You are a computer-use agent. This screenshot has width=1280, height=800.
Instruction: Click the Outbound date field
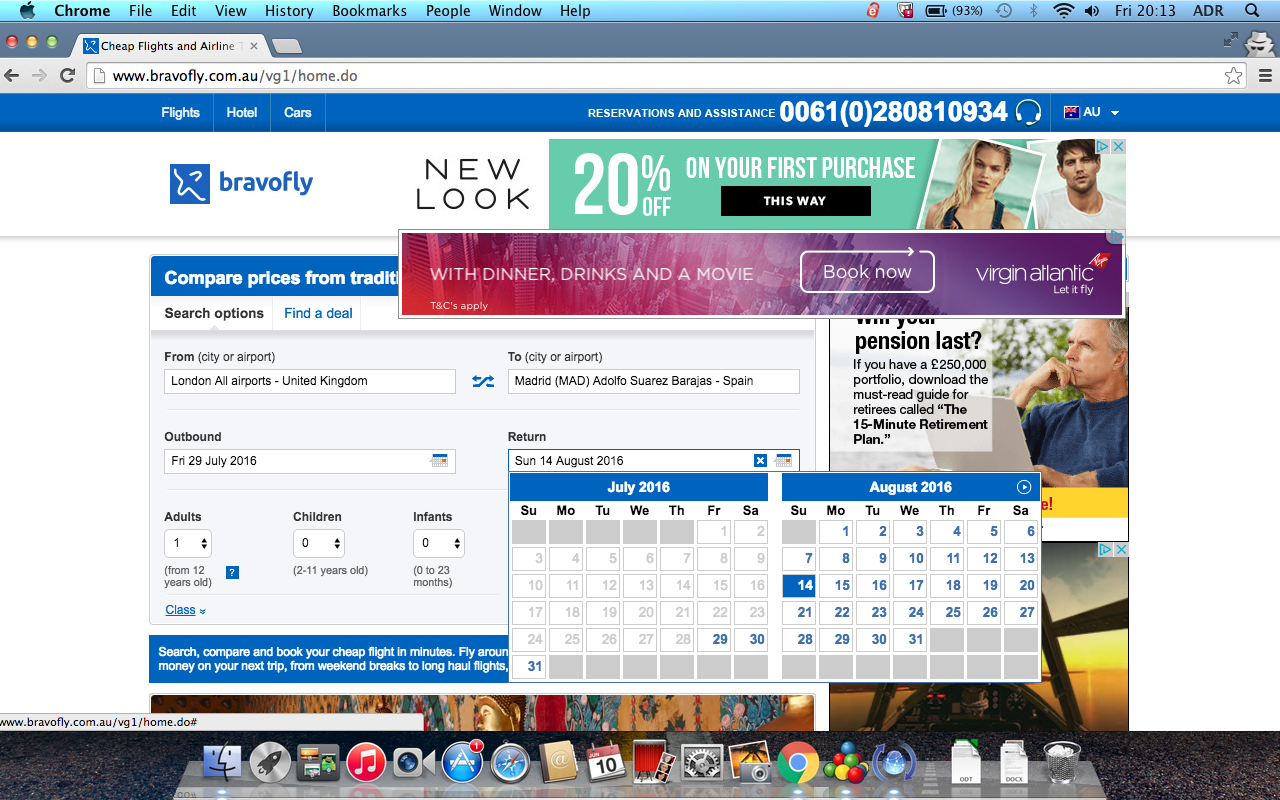coord(310,461)
